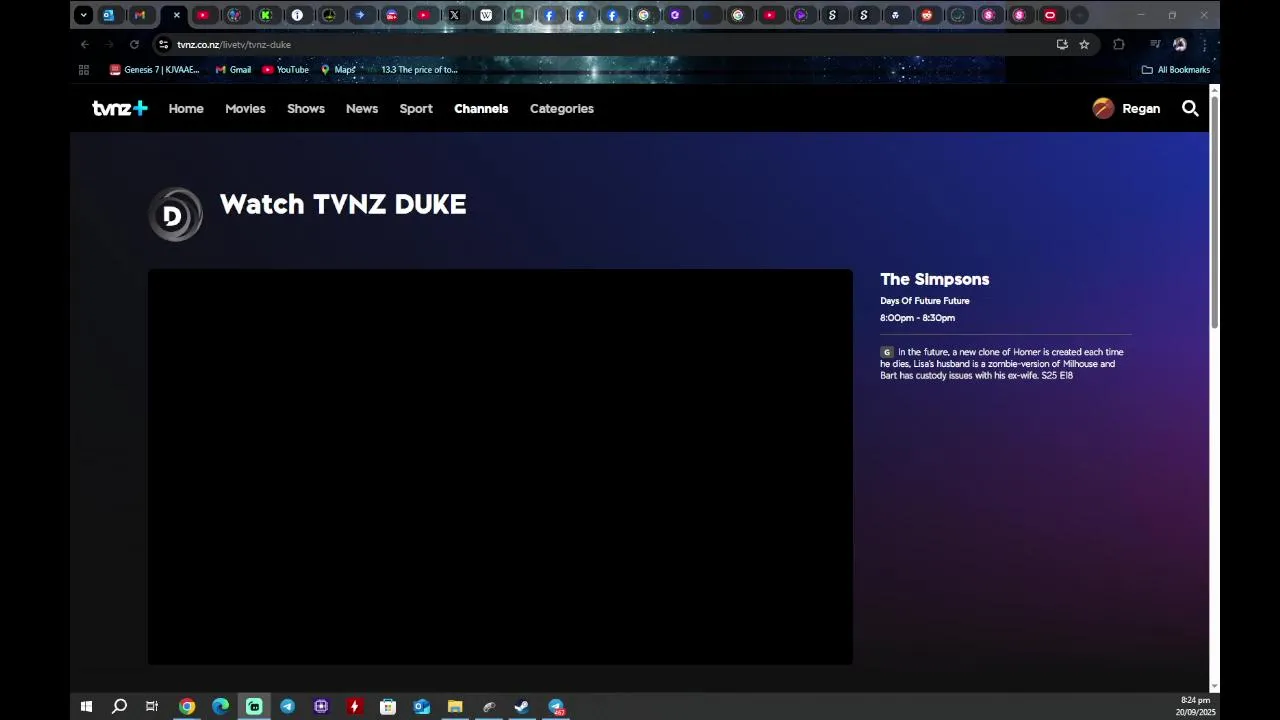Open the site search magnifier icon

click(x=1190, y=108)
